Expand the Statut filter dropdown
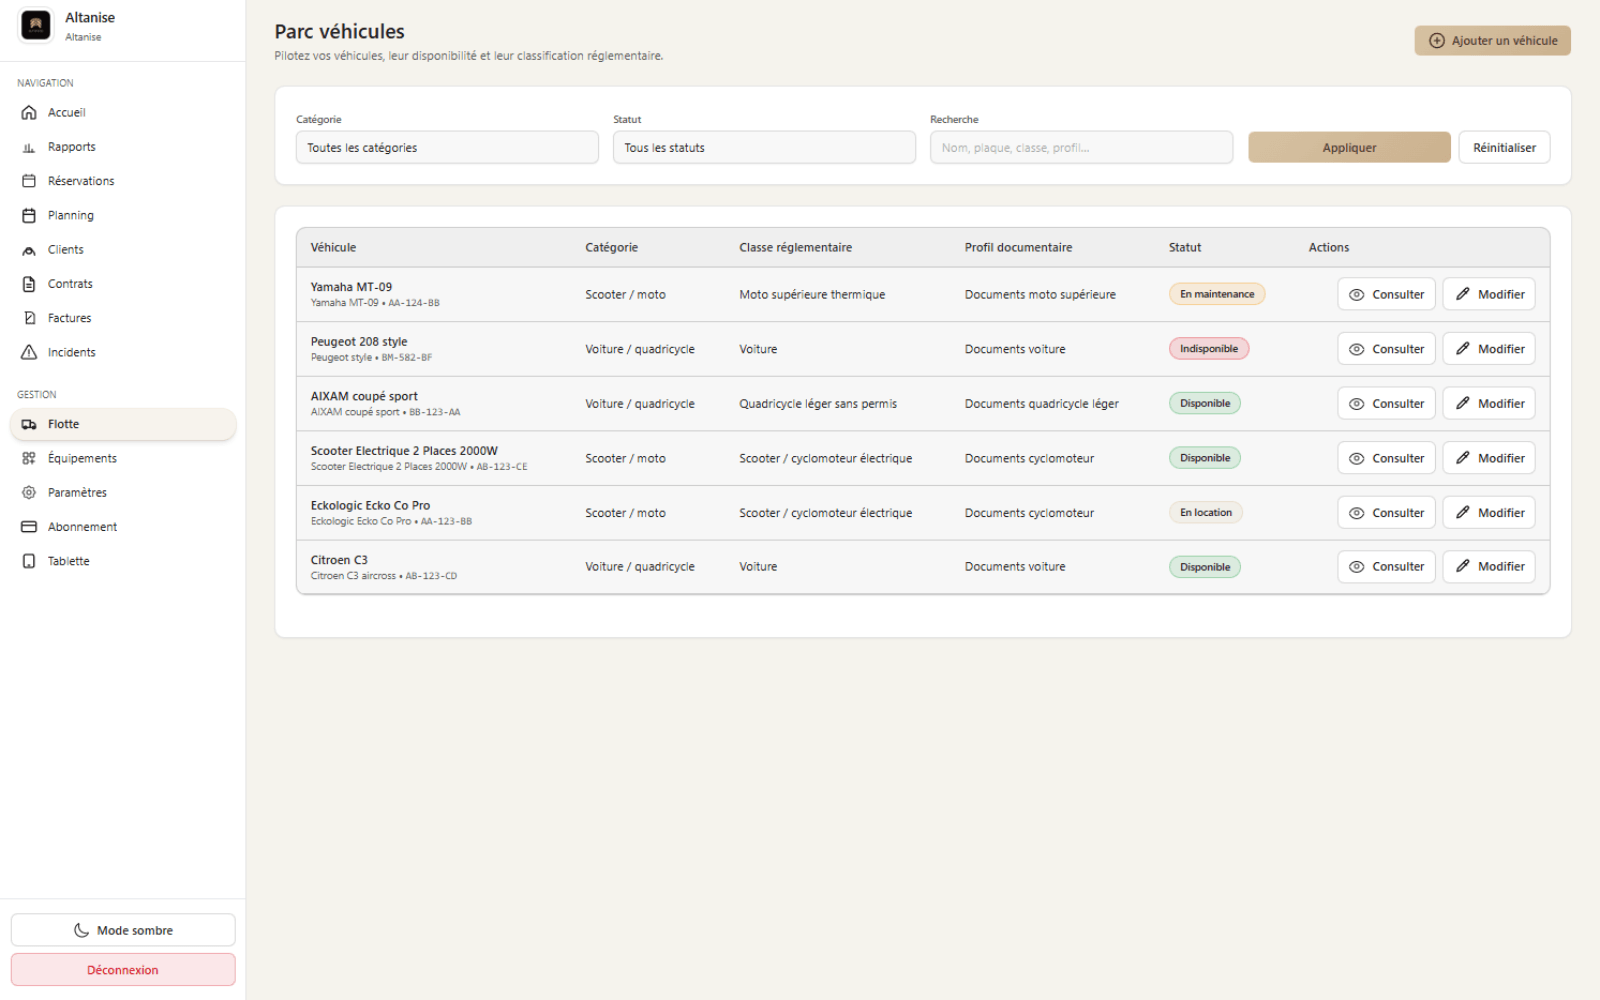 (764, 148)
